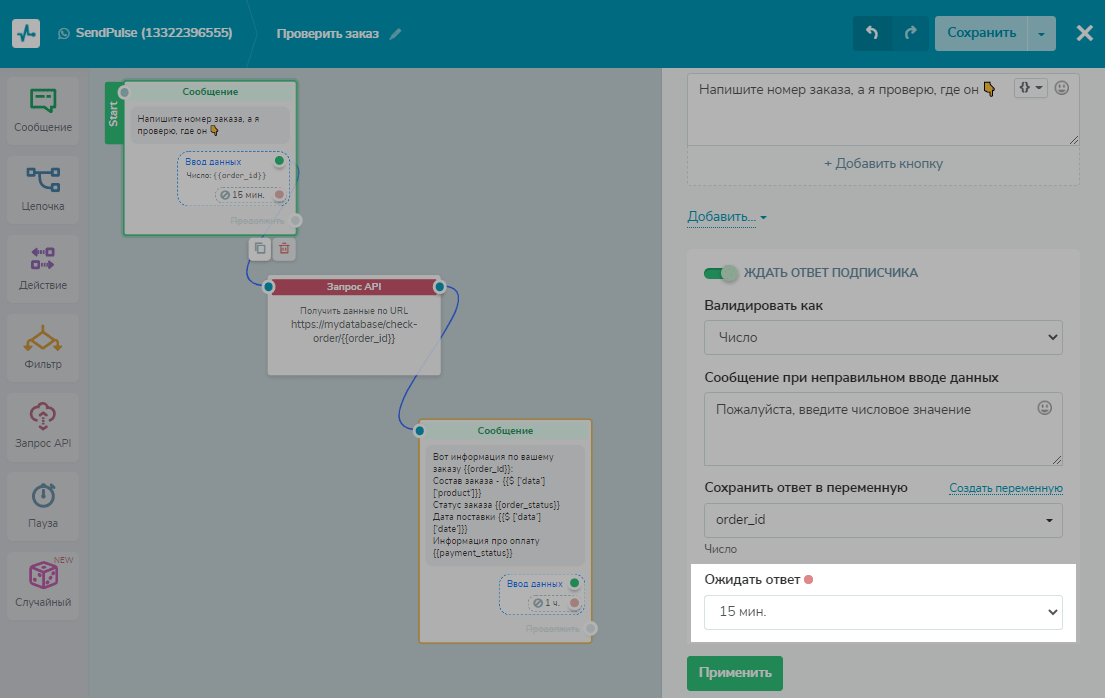Viewport: 1105px width, 698px height.
Task: Click the Проверить заказ flow title
Action: pyautogui.click(x=328, y=34)
